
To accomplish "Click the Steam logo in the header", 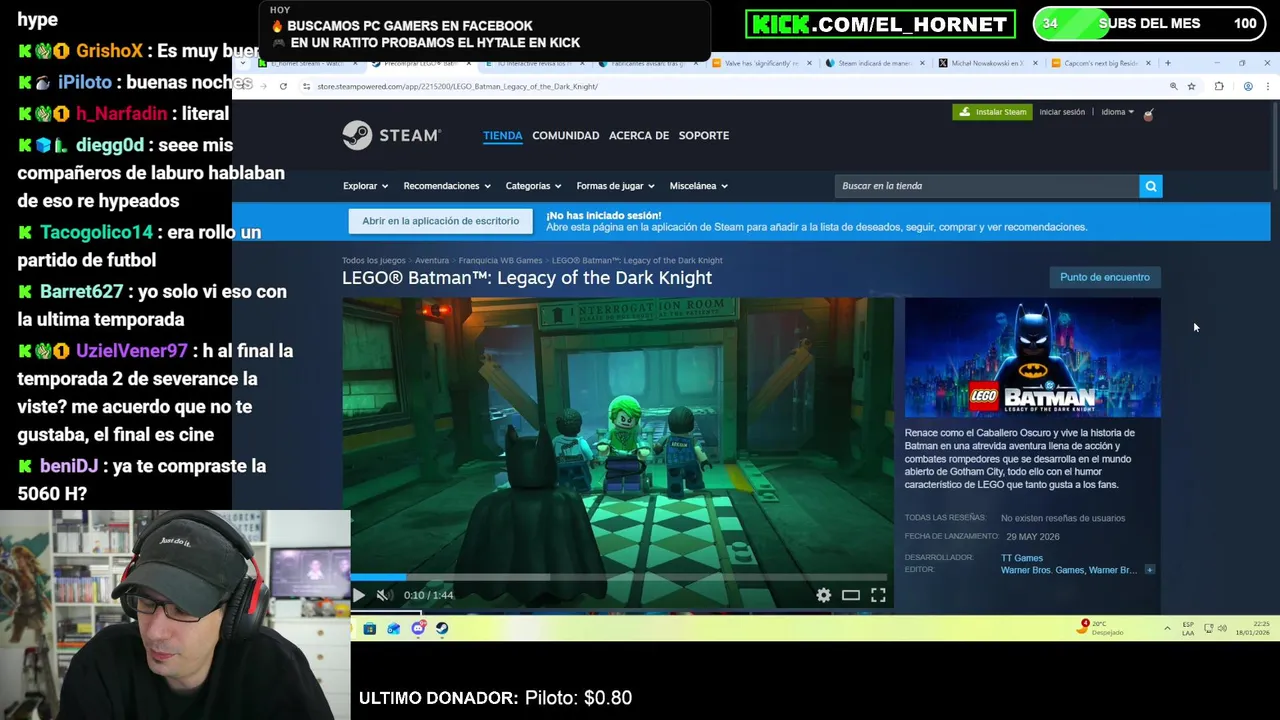I will (391, 135).
